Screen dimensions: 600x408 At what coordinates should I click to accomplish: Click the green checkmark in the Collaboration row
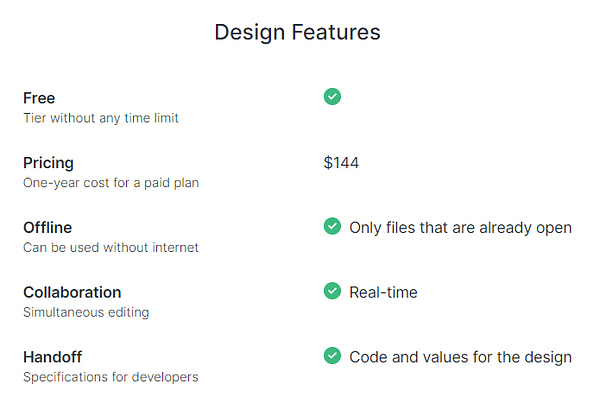point(333,291)
